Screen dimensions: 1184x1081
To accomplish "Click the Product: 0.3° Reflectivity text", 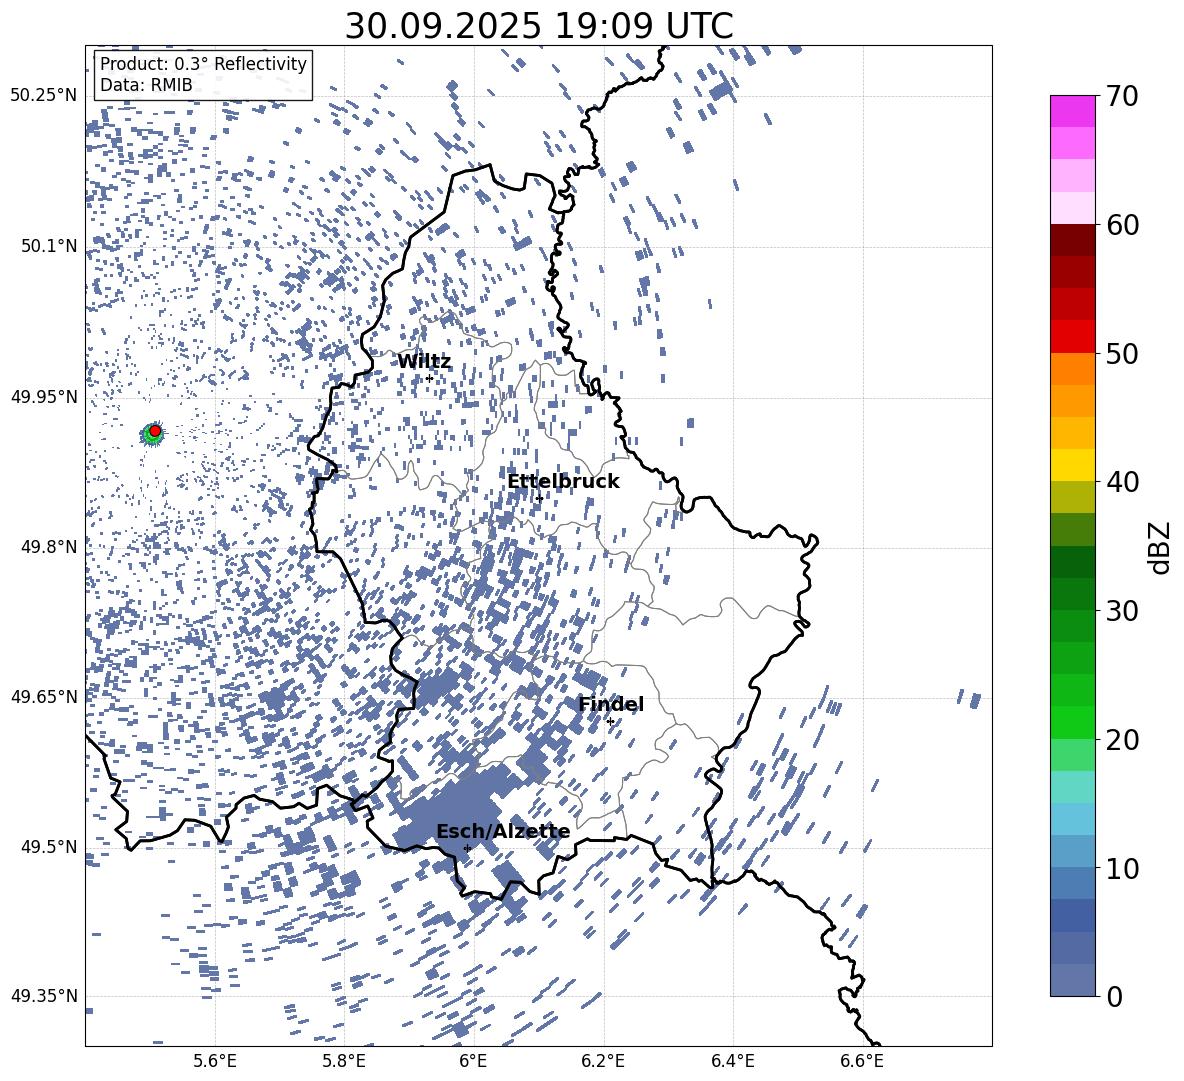I will [204, 64].
